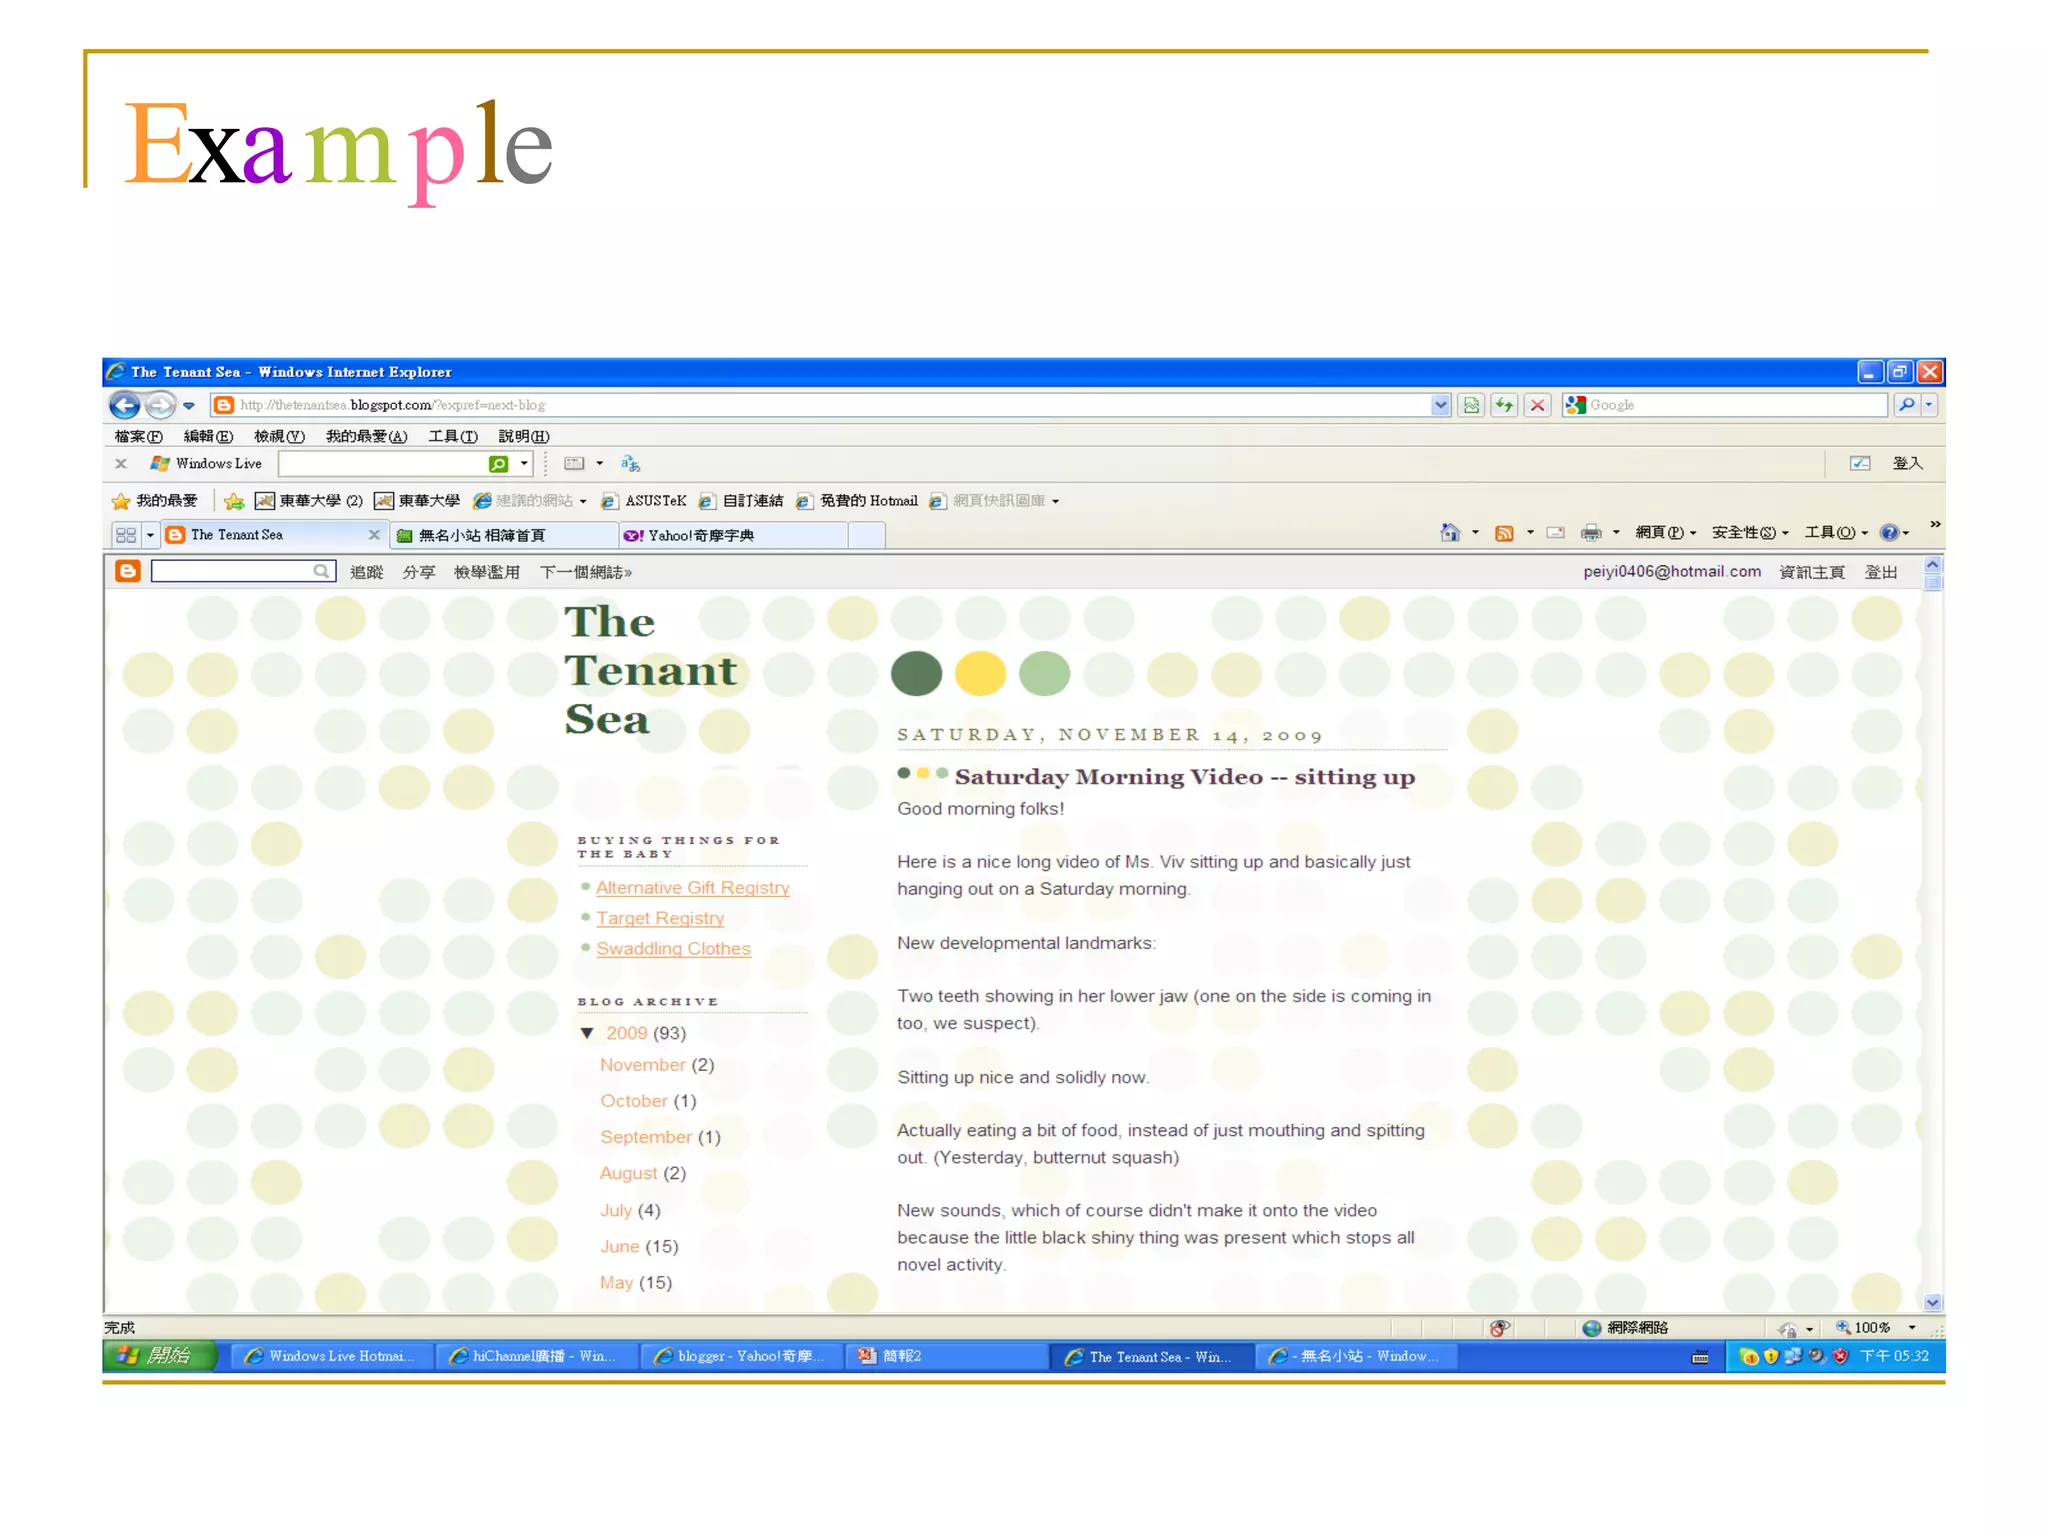Image resolution: width=2048 pixels, height=1536 pixels.
Task: Click the Quick Tabs grid icon
Action: [126, 535]
